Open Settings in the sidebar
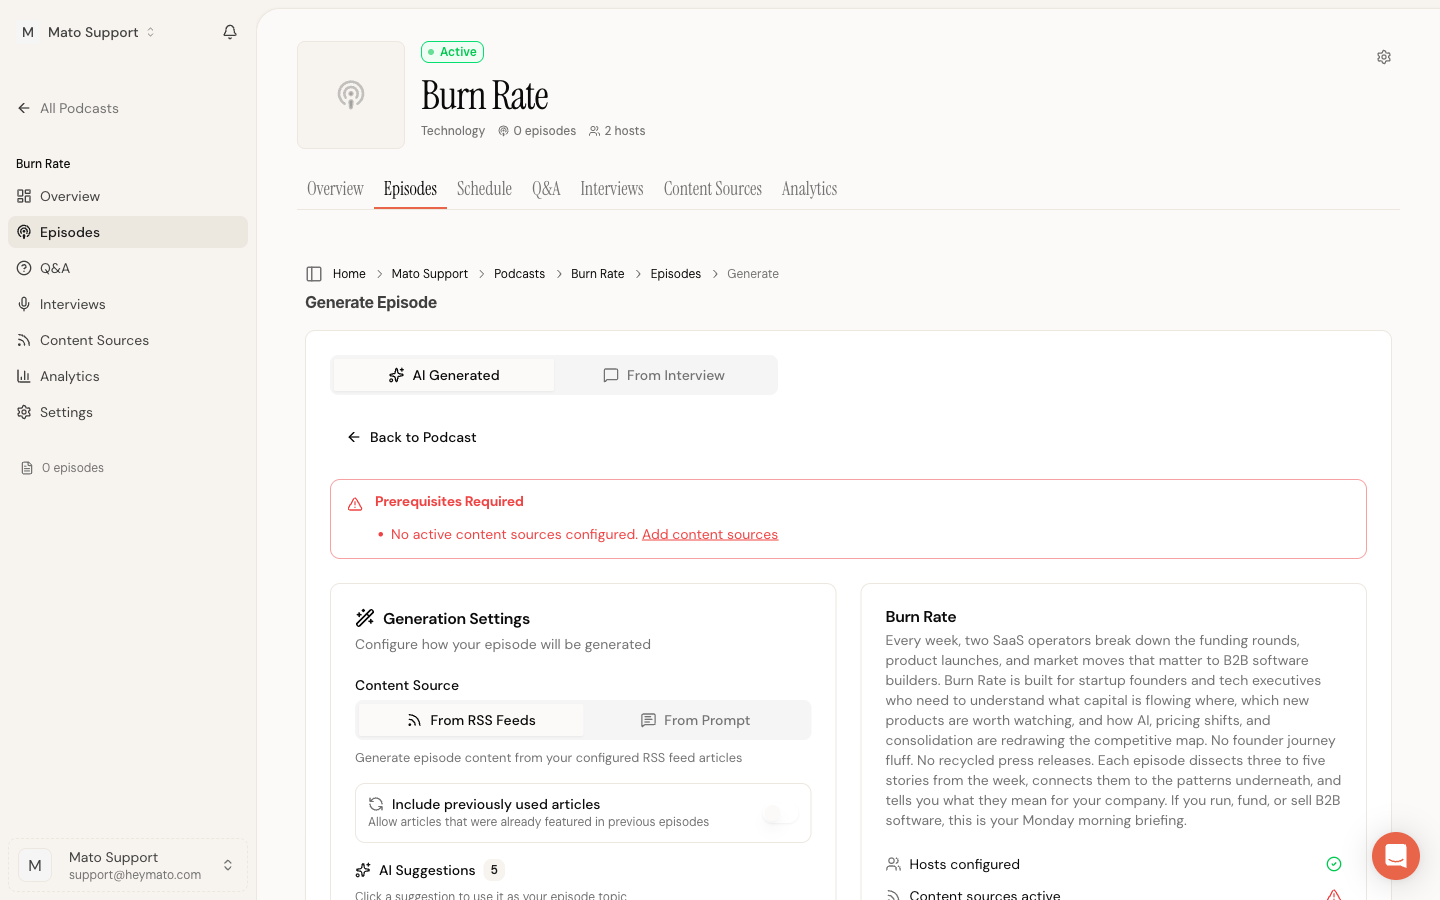The width and height of the screenshot is (1440, 900). [128, 412]
